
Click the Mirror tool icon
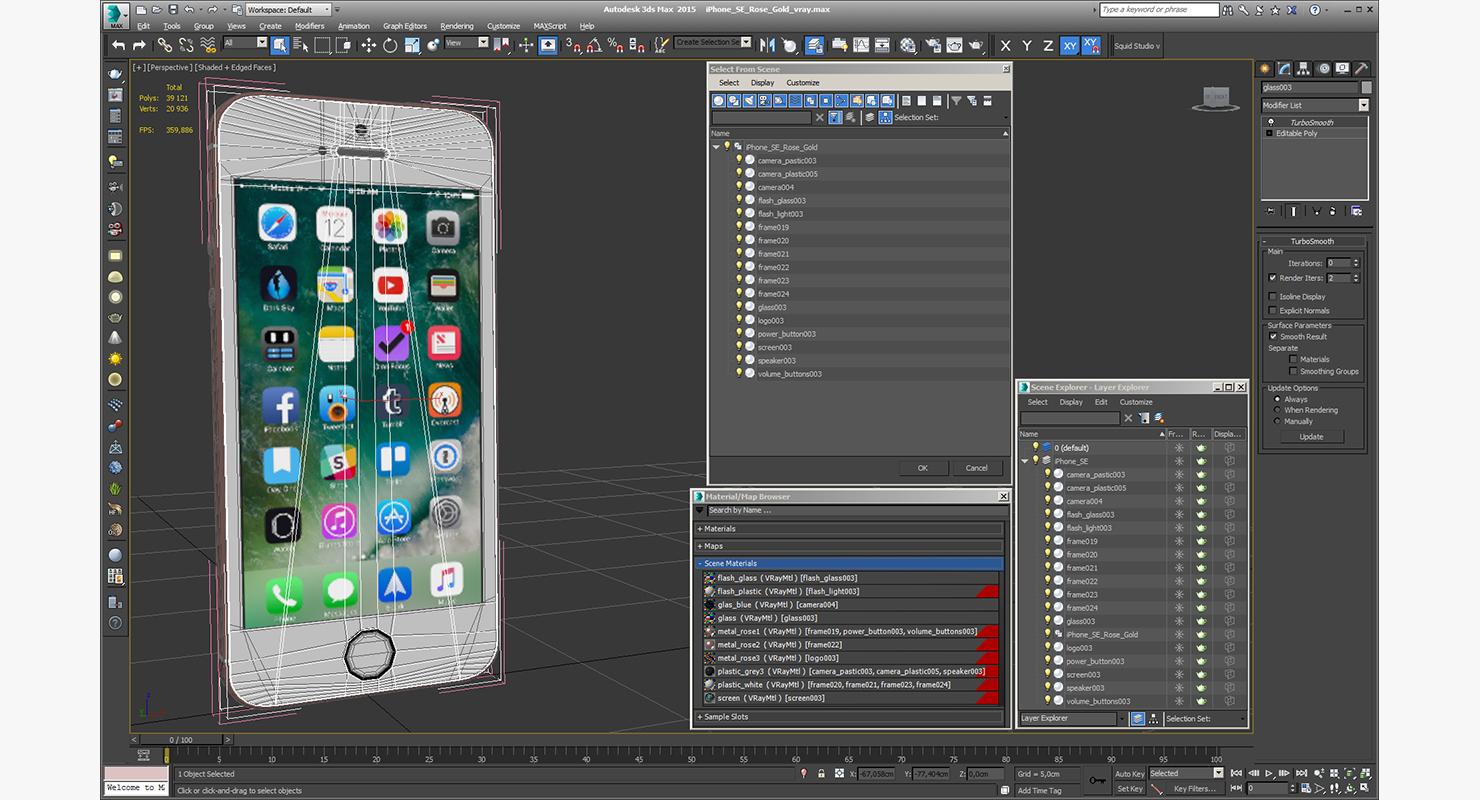click(768, 45)
